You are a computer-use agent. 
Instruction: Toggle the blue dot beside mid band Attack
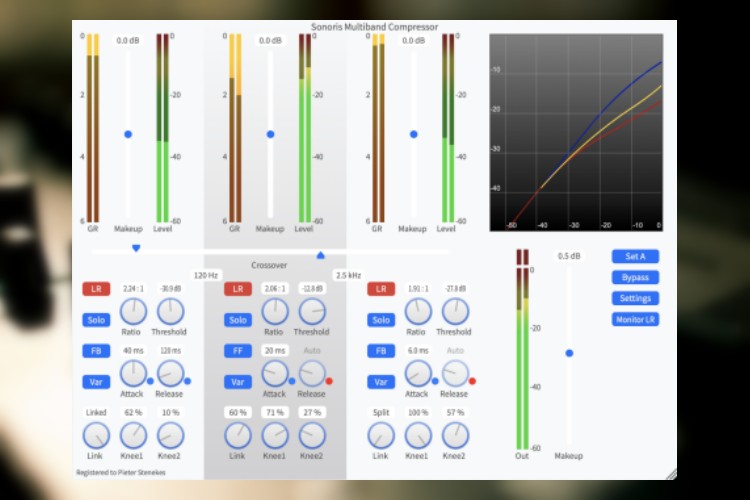tap(292, 381)
